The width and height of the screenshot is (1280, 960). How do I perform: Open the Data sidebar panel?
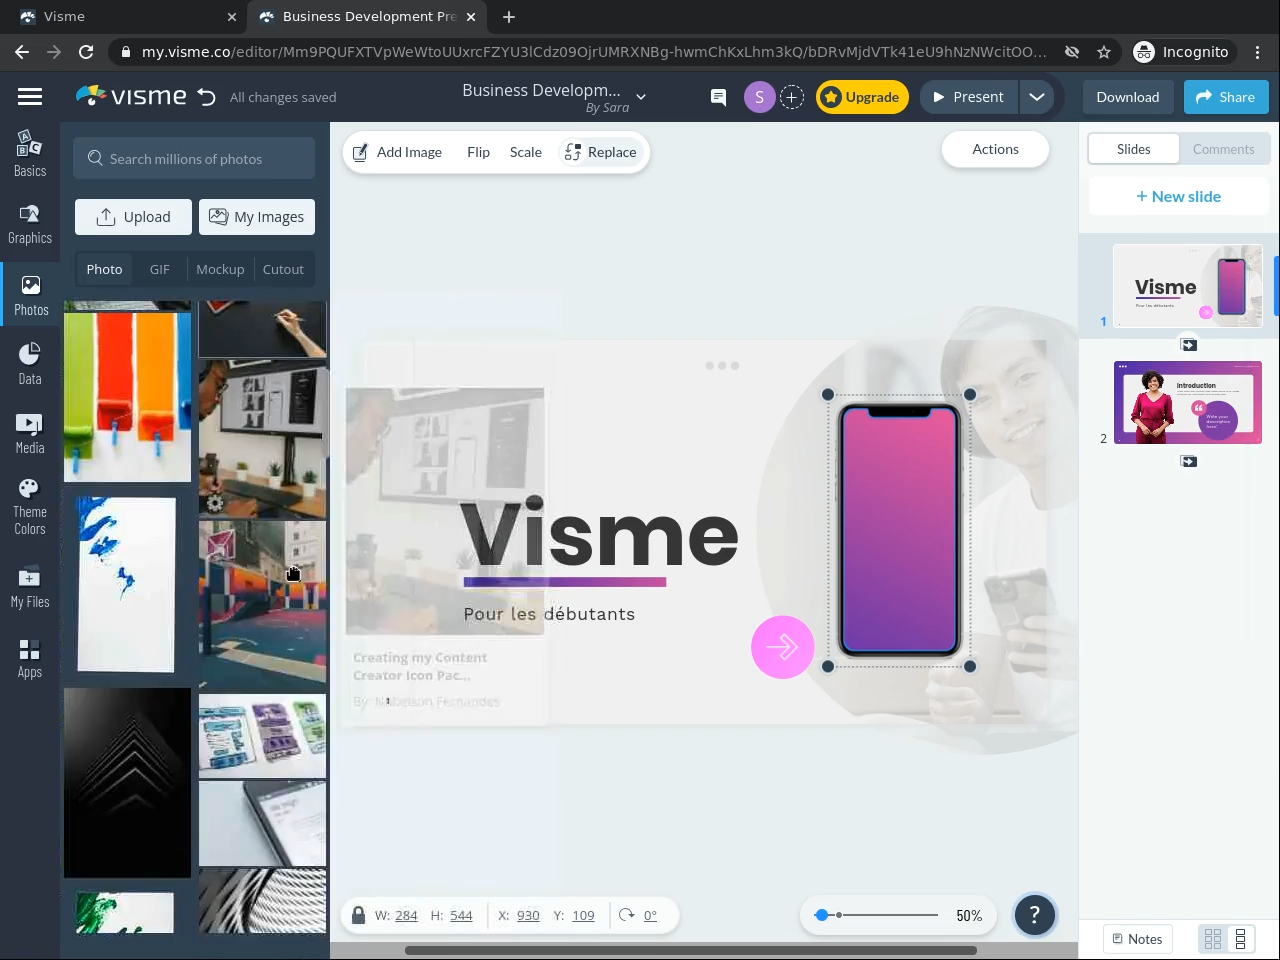[x=30, y=363]
